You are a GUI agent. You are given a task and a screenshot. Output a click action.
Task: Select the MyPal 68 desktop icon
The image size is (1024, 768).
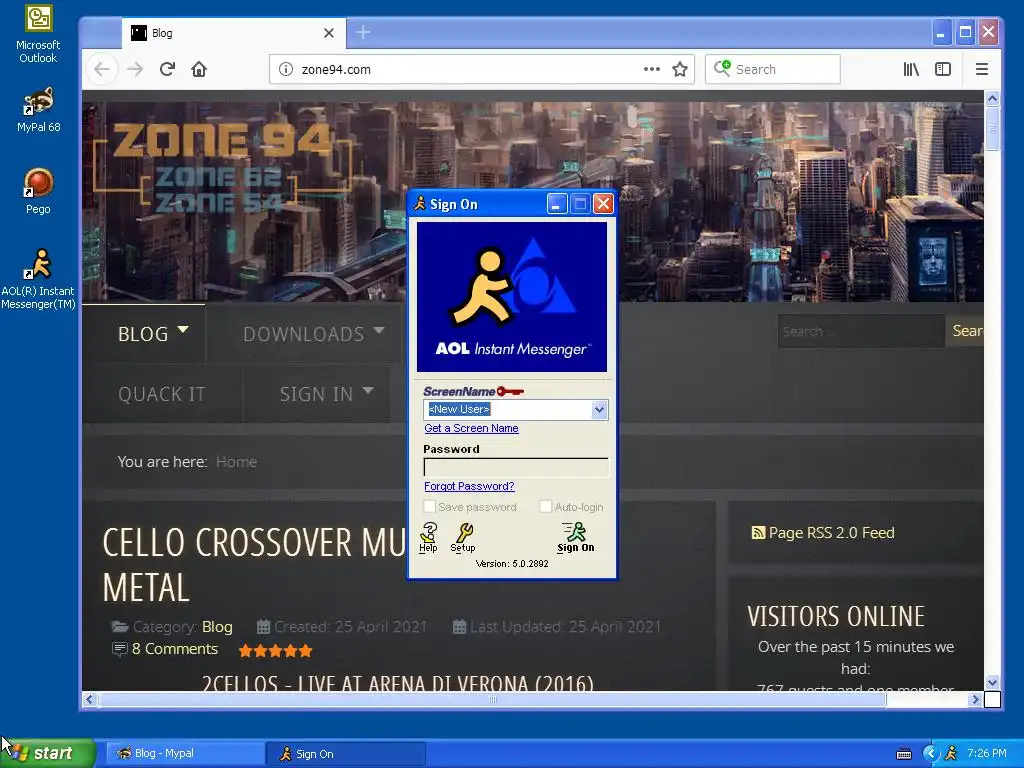38,110
